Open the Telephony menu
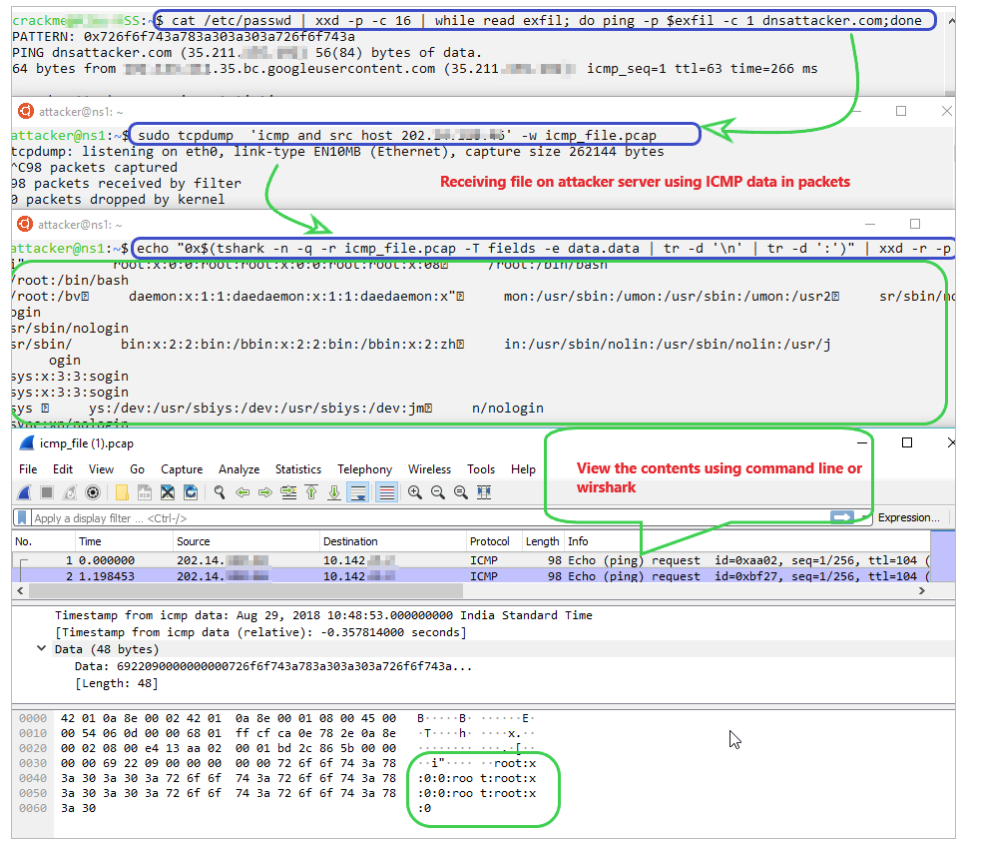 click(x=365, y=469)
